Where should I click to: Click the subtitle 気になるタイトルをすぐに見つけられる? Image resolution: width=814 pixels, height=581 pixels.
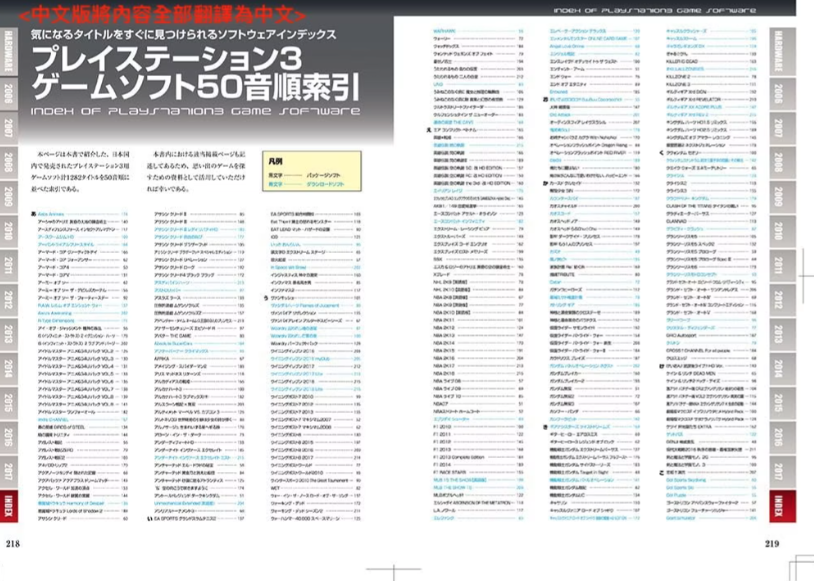pyautogui.click(x=183, y=35)
